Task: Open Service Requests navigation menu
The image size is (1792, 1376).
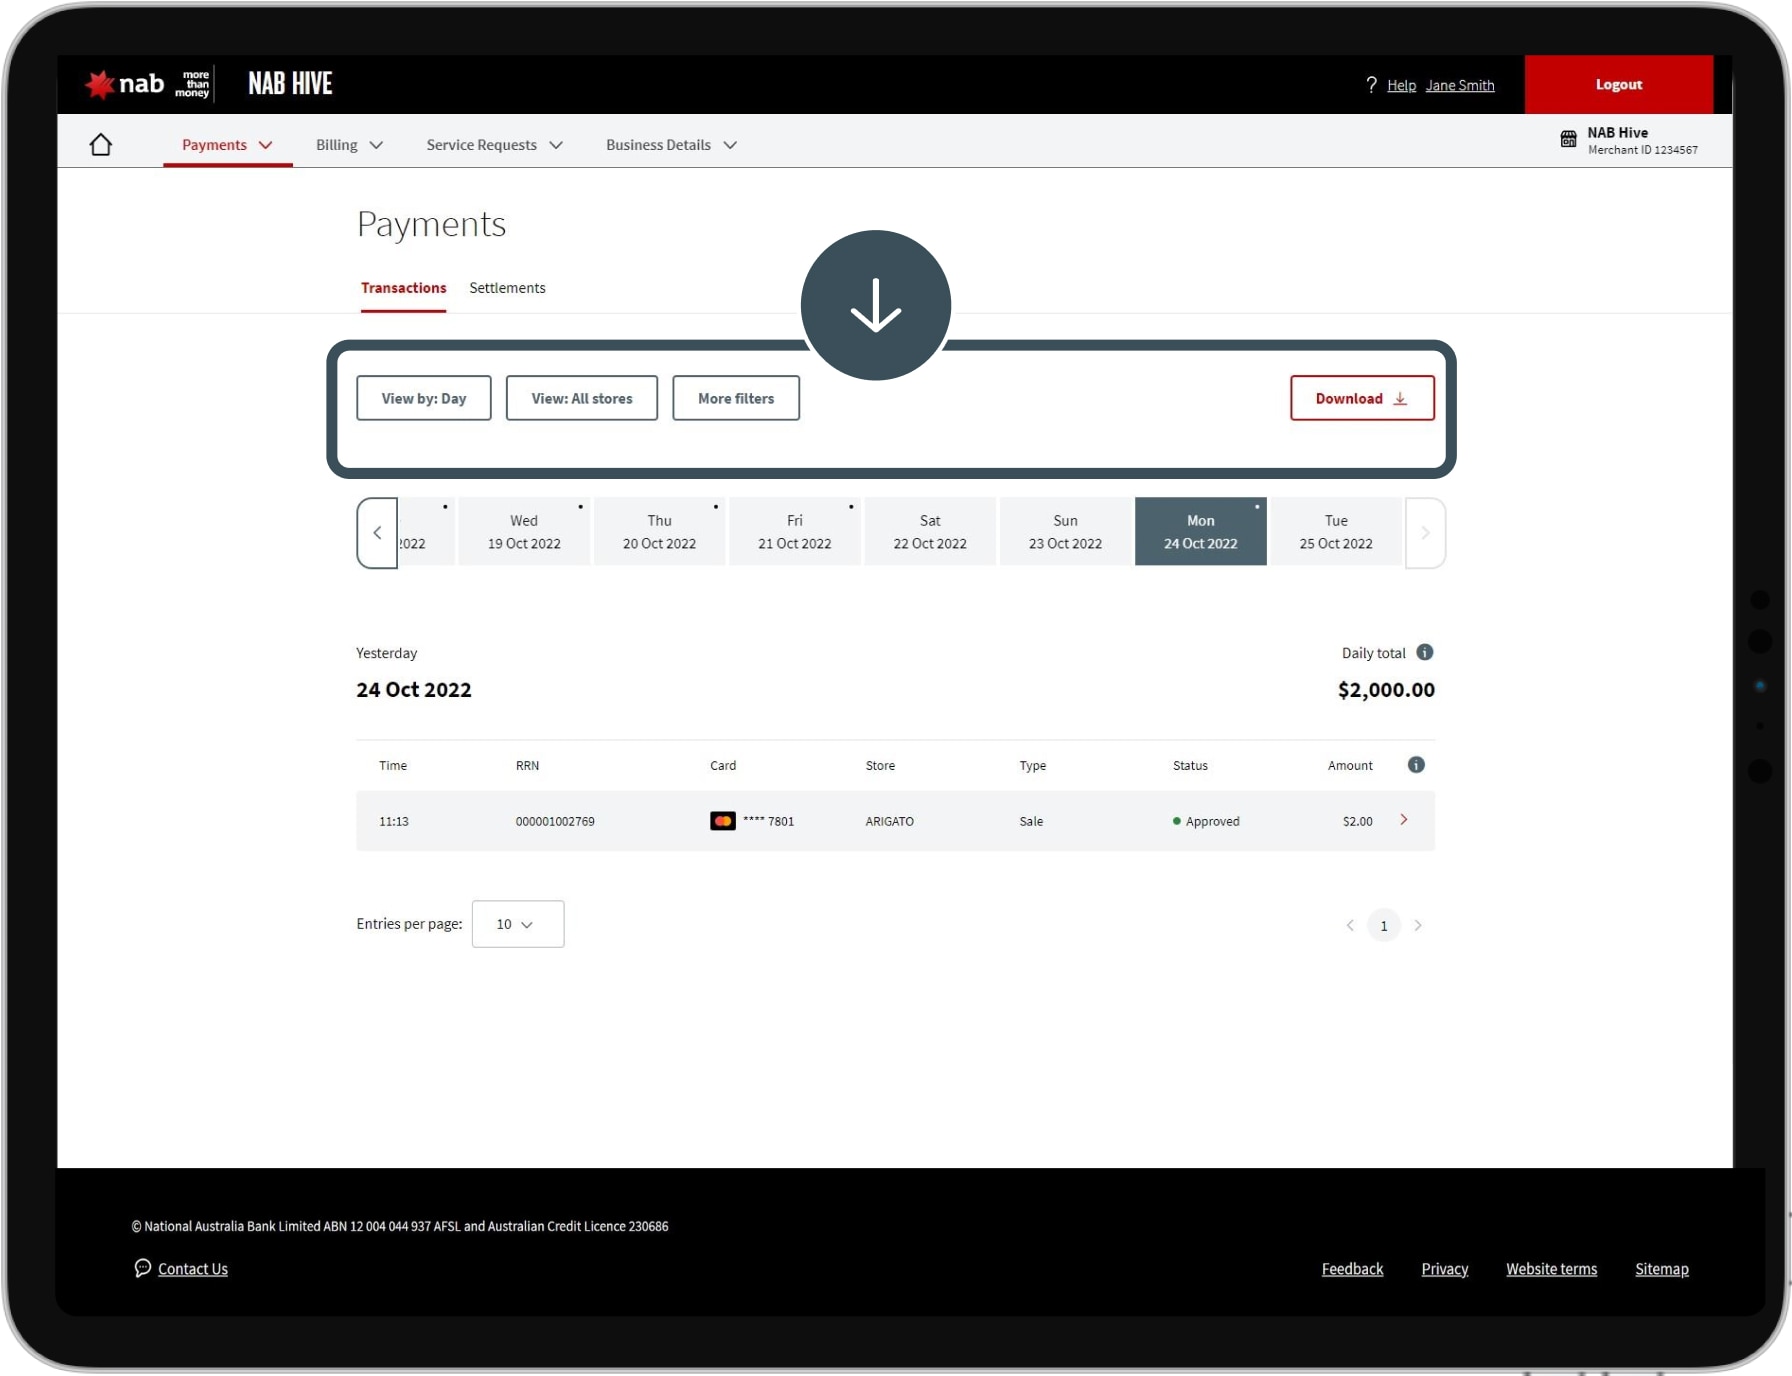Action: [494, 145]
